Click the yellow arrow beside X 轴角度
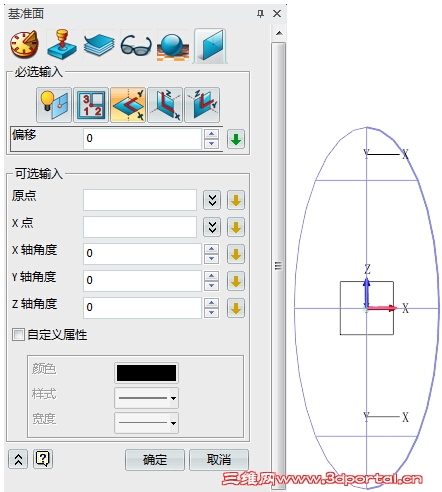442x492 pixels. pos(236,254)
